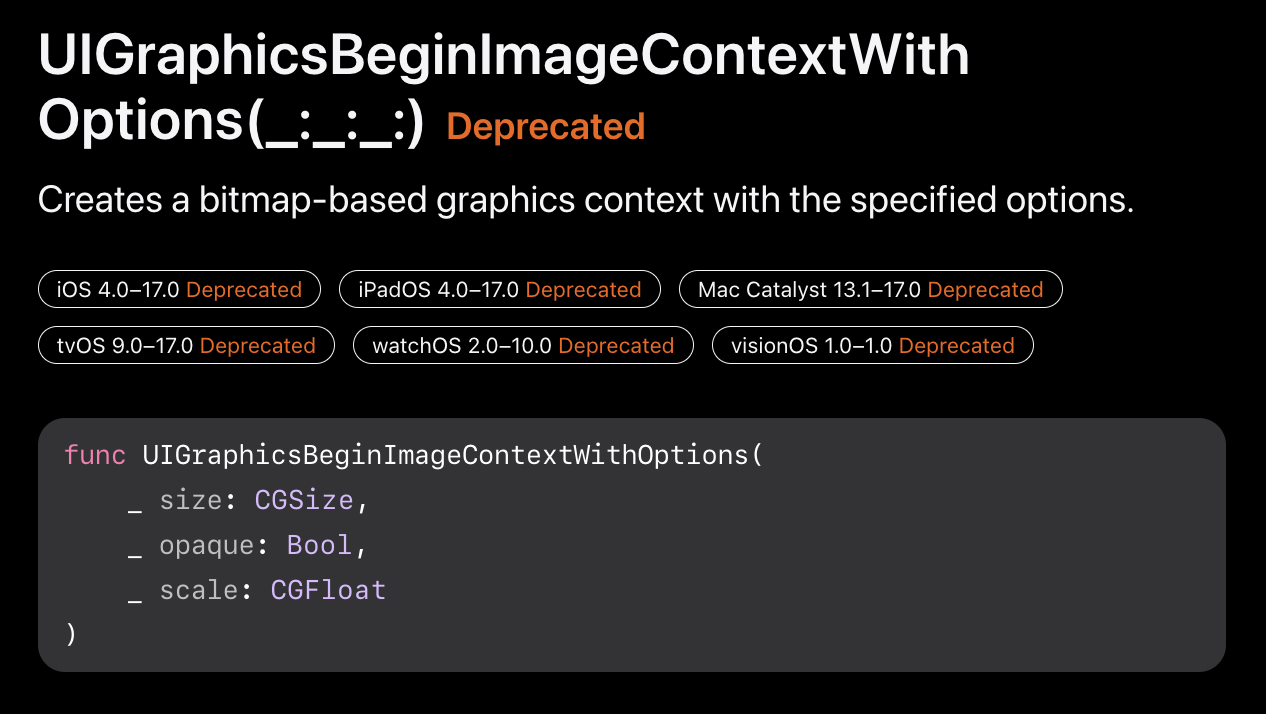
Task: Click the function name in declaration
Action: [x=447, y=455]
